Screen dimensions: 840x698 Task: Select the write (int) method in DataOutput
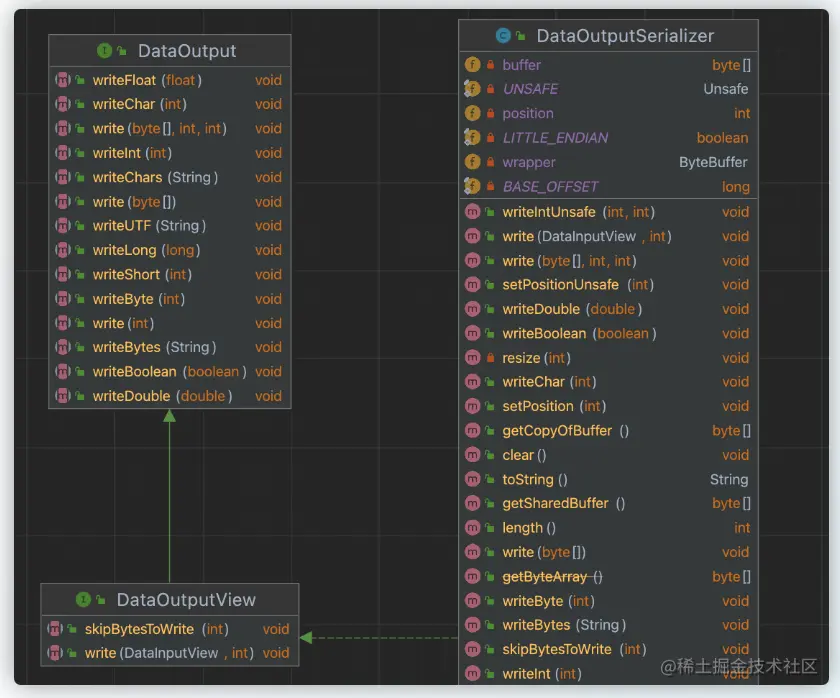170,323
